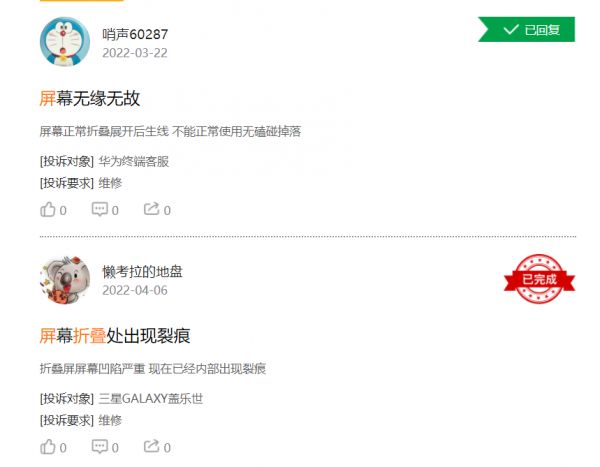600x467 pixels.
Task: Visit user profile 哨声60287
Action: pos(135,34)
